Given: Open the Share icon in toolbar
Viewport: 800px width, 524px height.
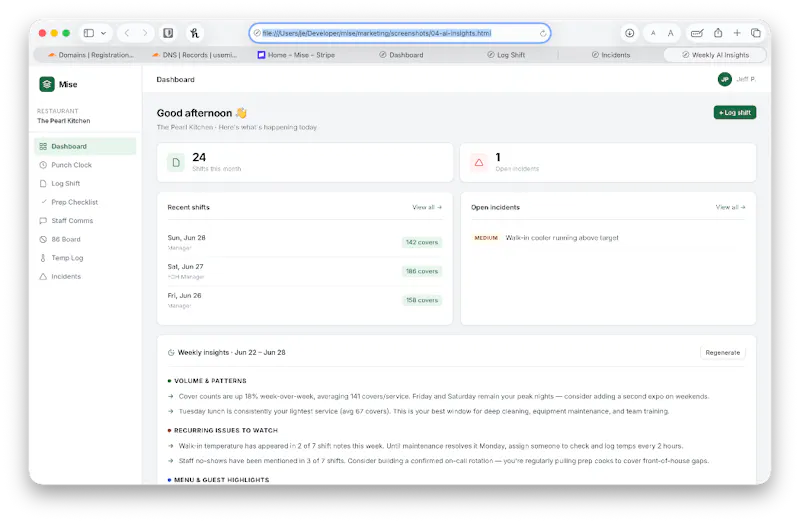Looking at the screenshot, I should 718,33.
